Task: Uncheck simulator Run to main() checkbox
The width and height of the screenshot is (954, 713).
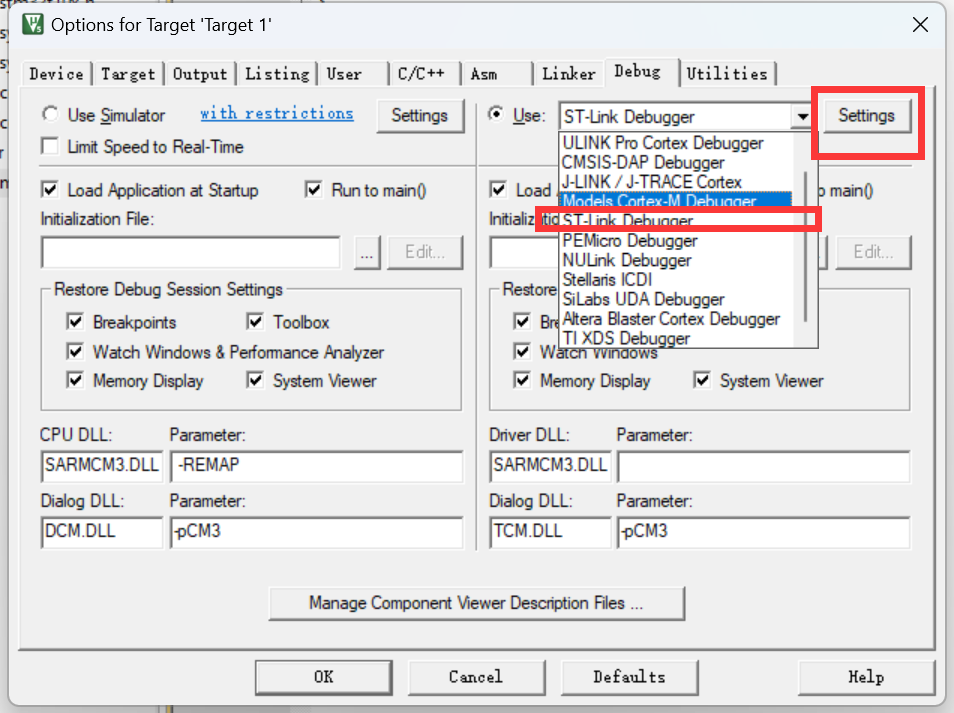Action: [x=313, y=190]
